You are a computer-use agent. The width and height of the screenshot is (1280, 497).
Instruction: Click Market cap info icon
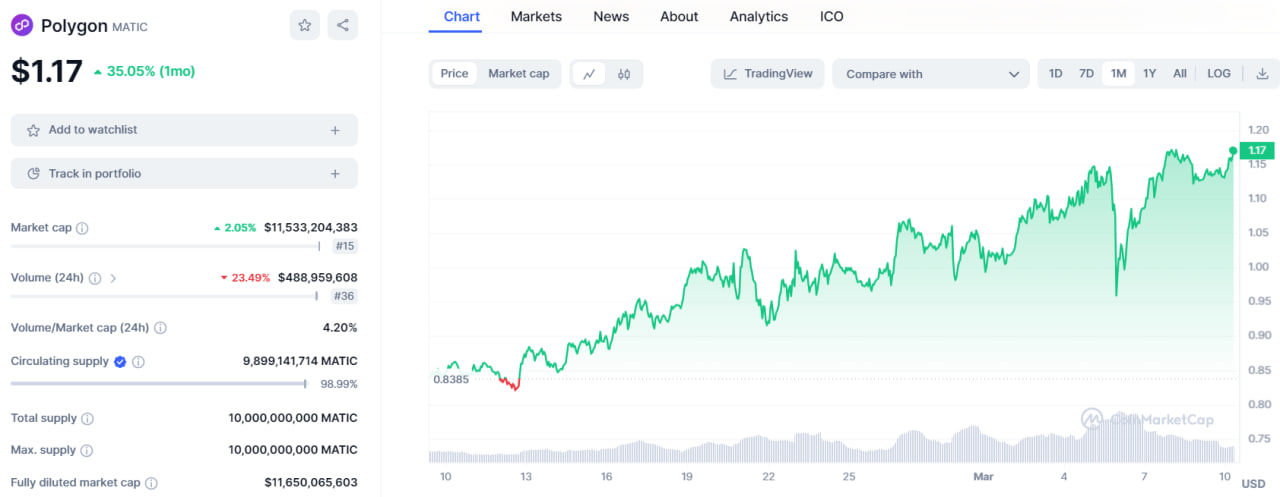82,228
